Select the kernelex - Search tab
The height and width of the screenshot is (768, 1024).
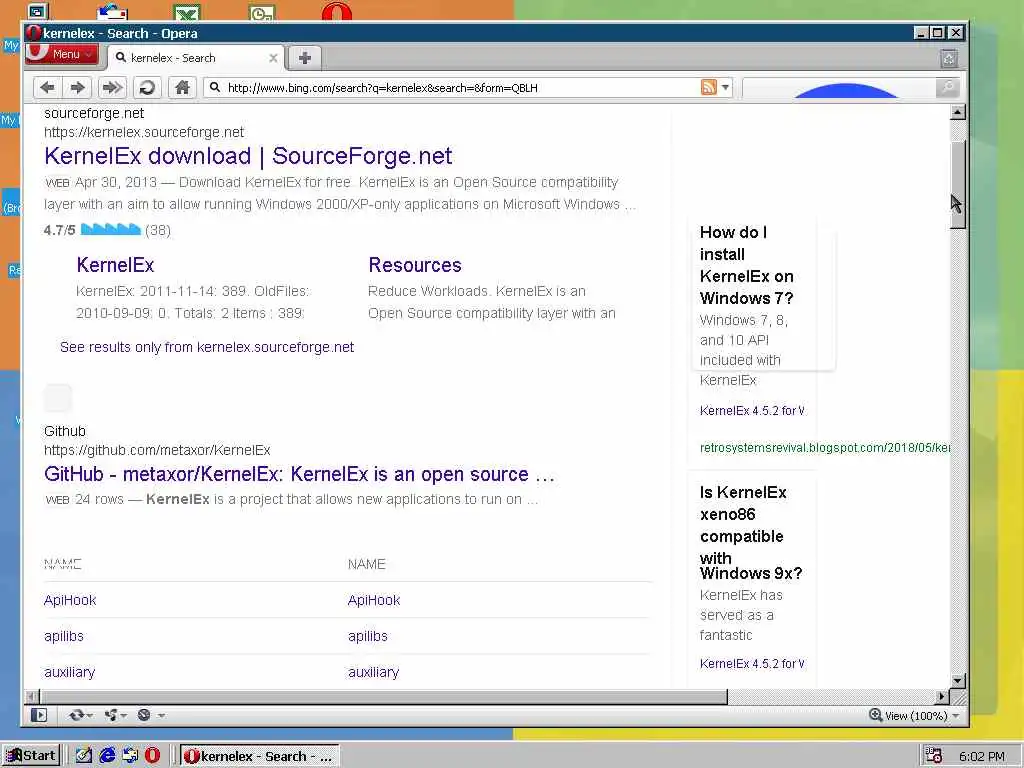coord(195,58)
